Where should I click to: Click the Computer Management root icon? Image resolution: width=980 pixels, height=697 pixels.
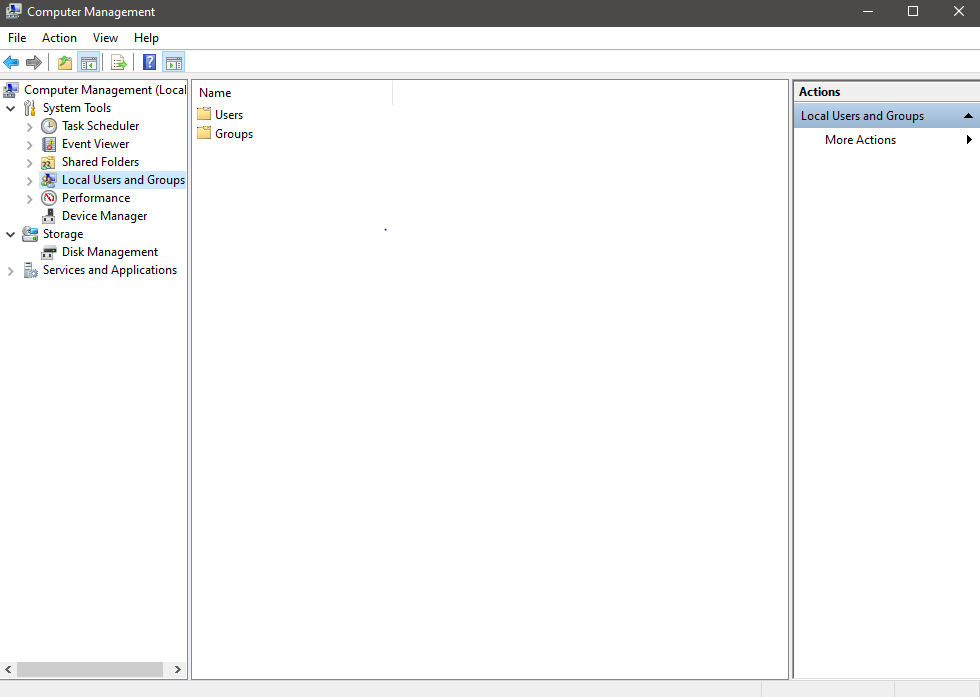tap(11, 90)
